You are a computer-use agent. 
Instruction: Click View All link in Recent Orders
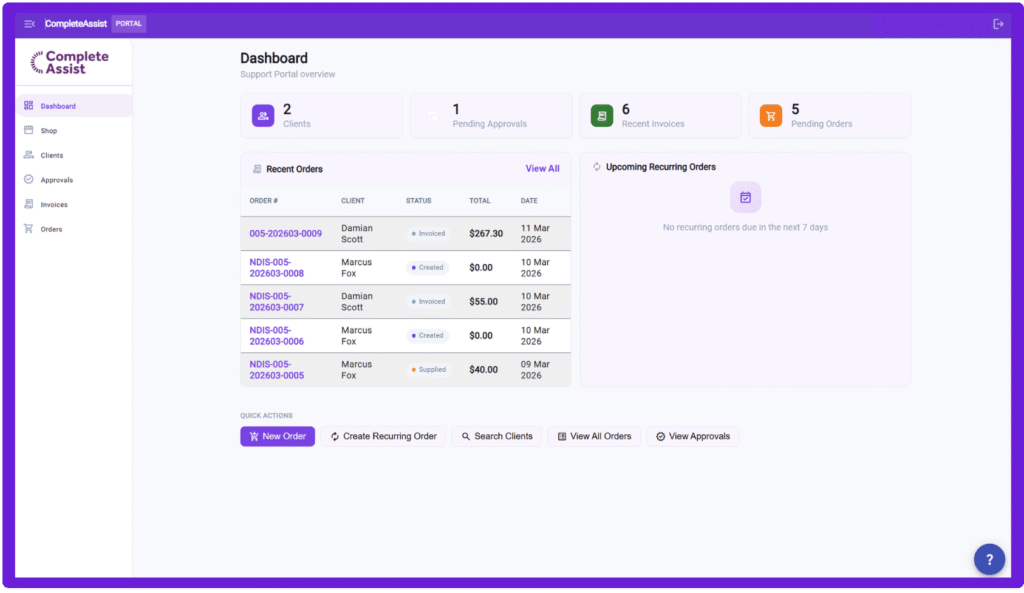[x=542, y=169]
